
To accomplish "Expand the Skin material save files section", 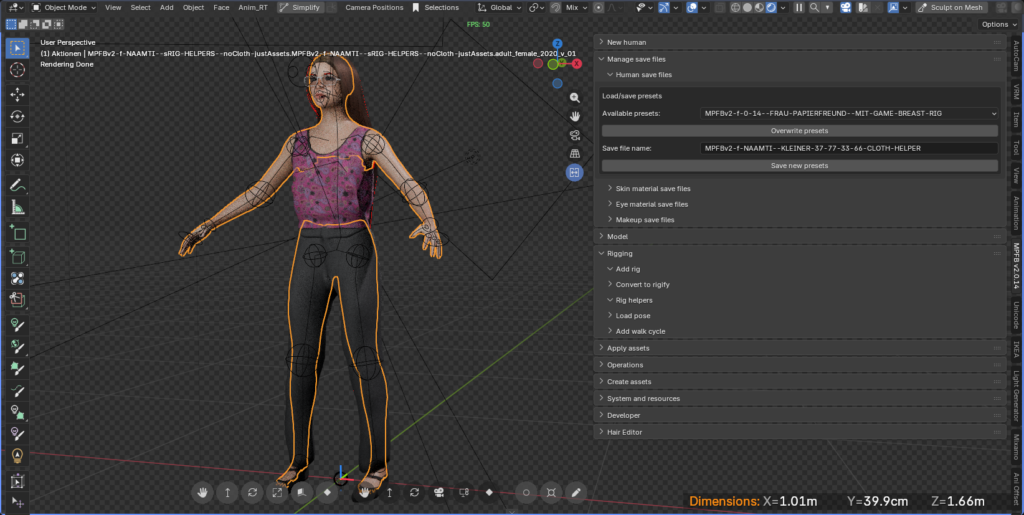I will [x=652, y=188].
